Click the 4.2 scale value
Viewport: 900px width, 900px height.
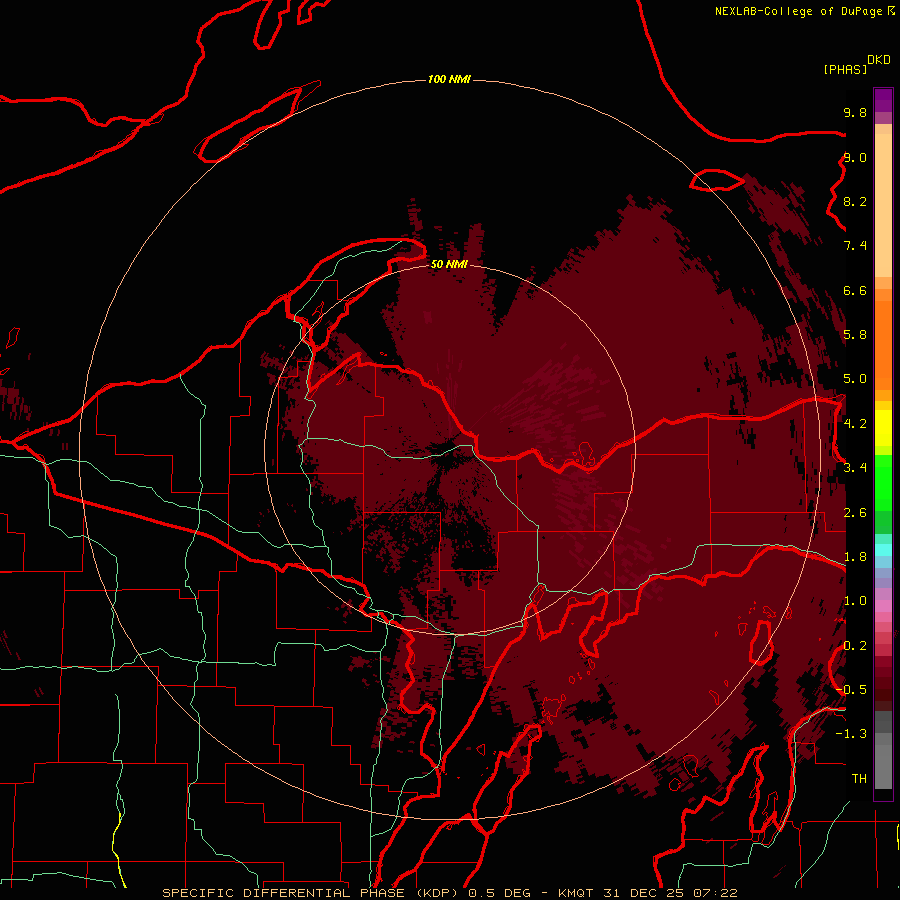(855, 424)
